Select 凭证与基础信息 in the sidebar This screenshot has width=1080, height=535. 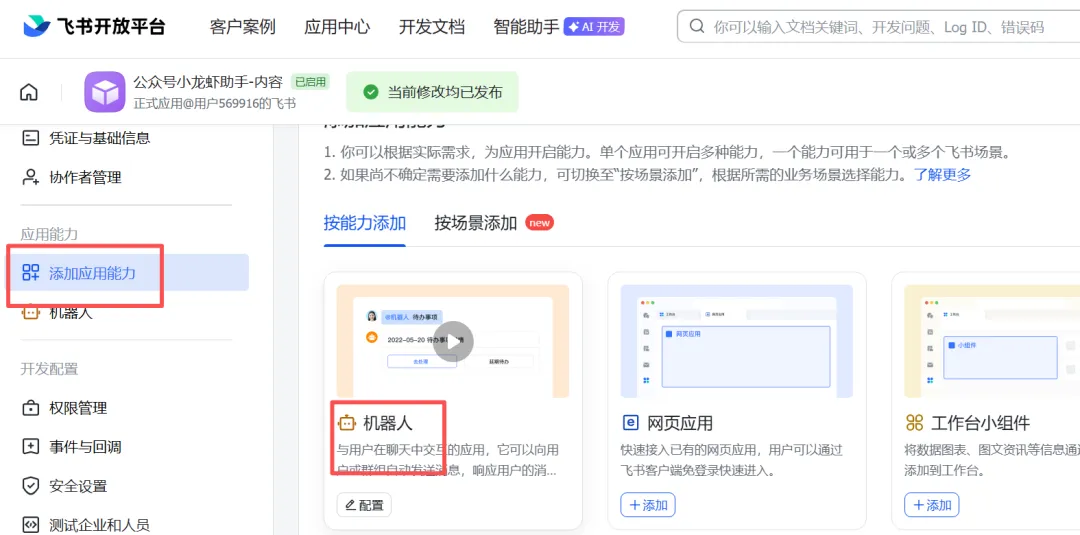tap(99, 138)
